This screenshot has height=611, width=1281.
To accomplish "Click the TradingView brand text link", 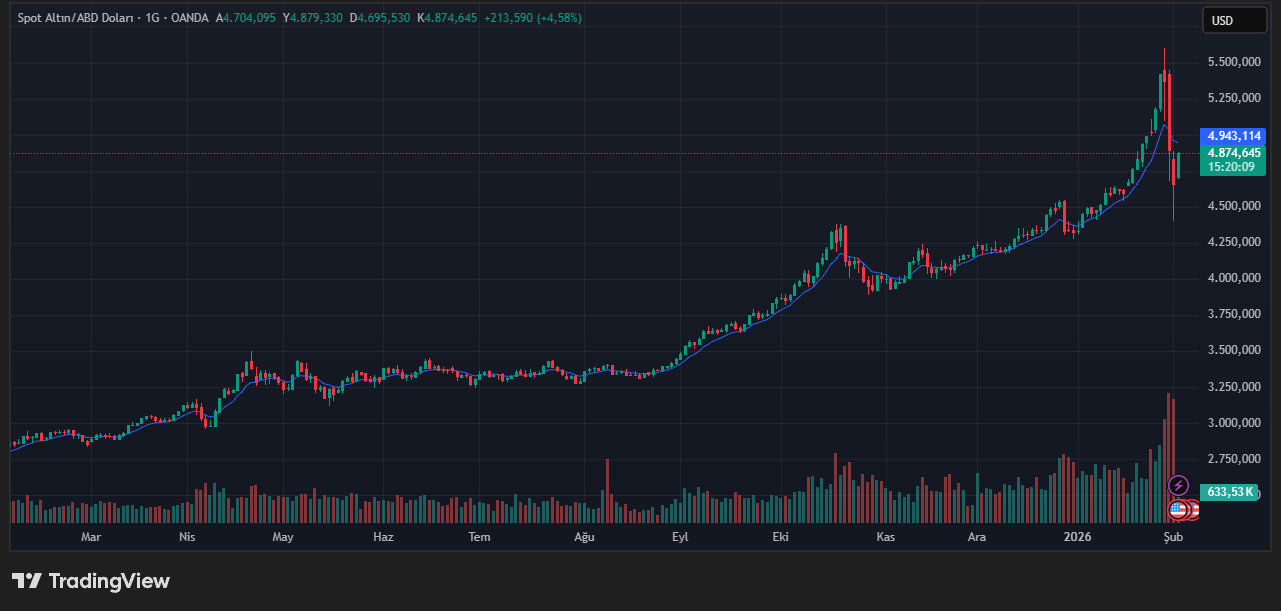I will [109, 581].
